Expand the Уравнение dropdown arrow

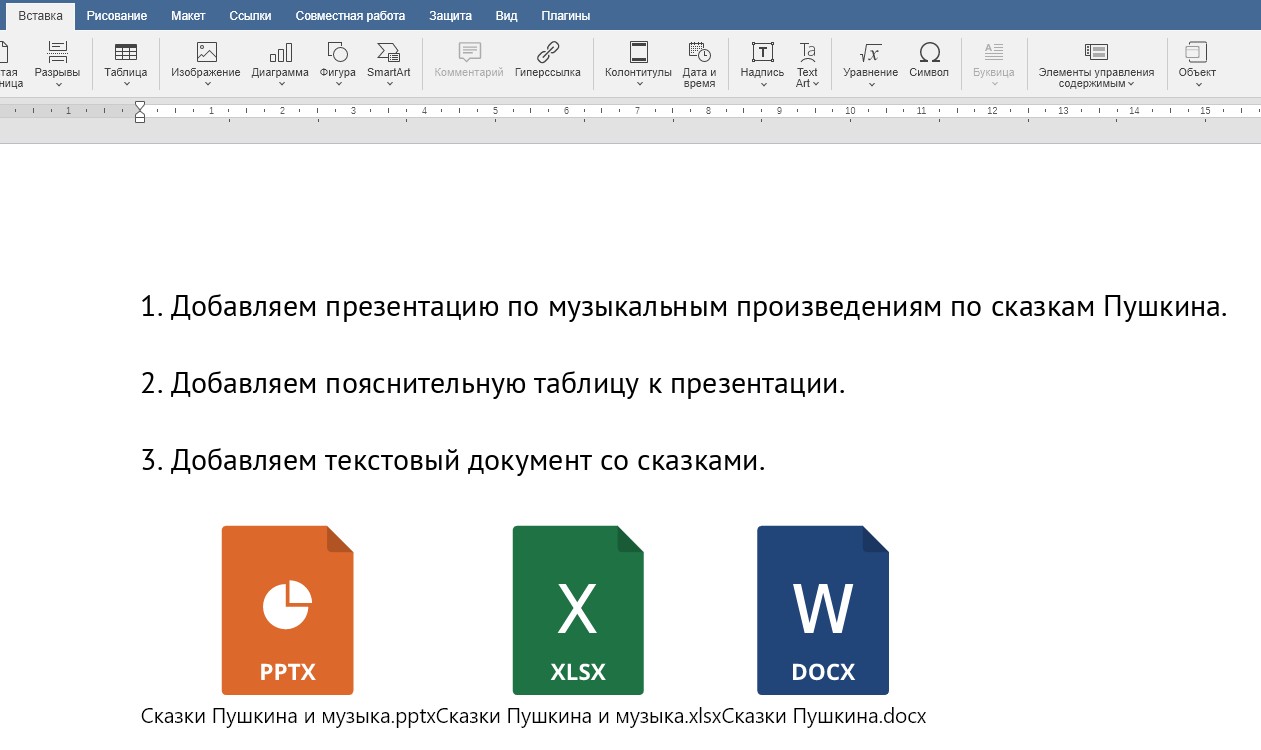pos(870,84)
